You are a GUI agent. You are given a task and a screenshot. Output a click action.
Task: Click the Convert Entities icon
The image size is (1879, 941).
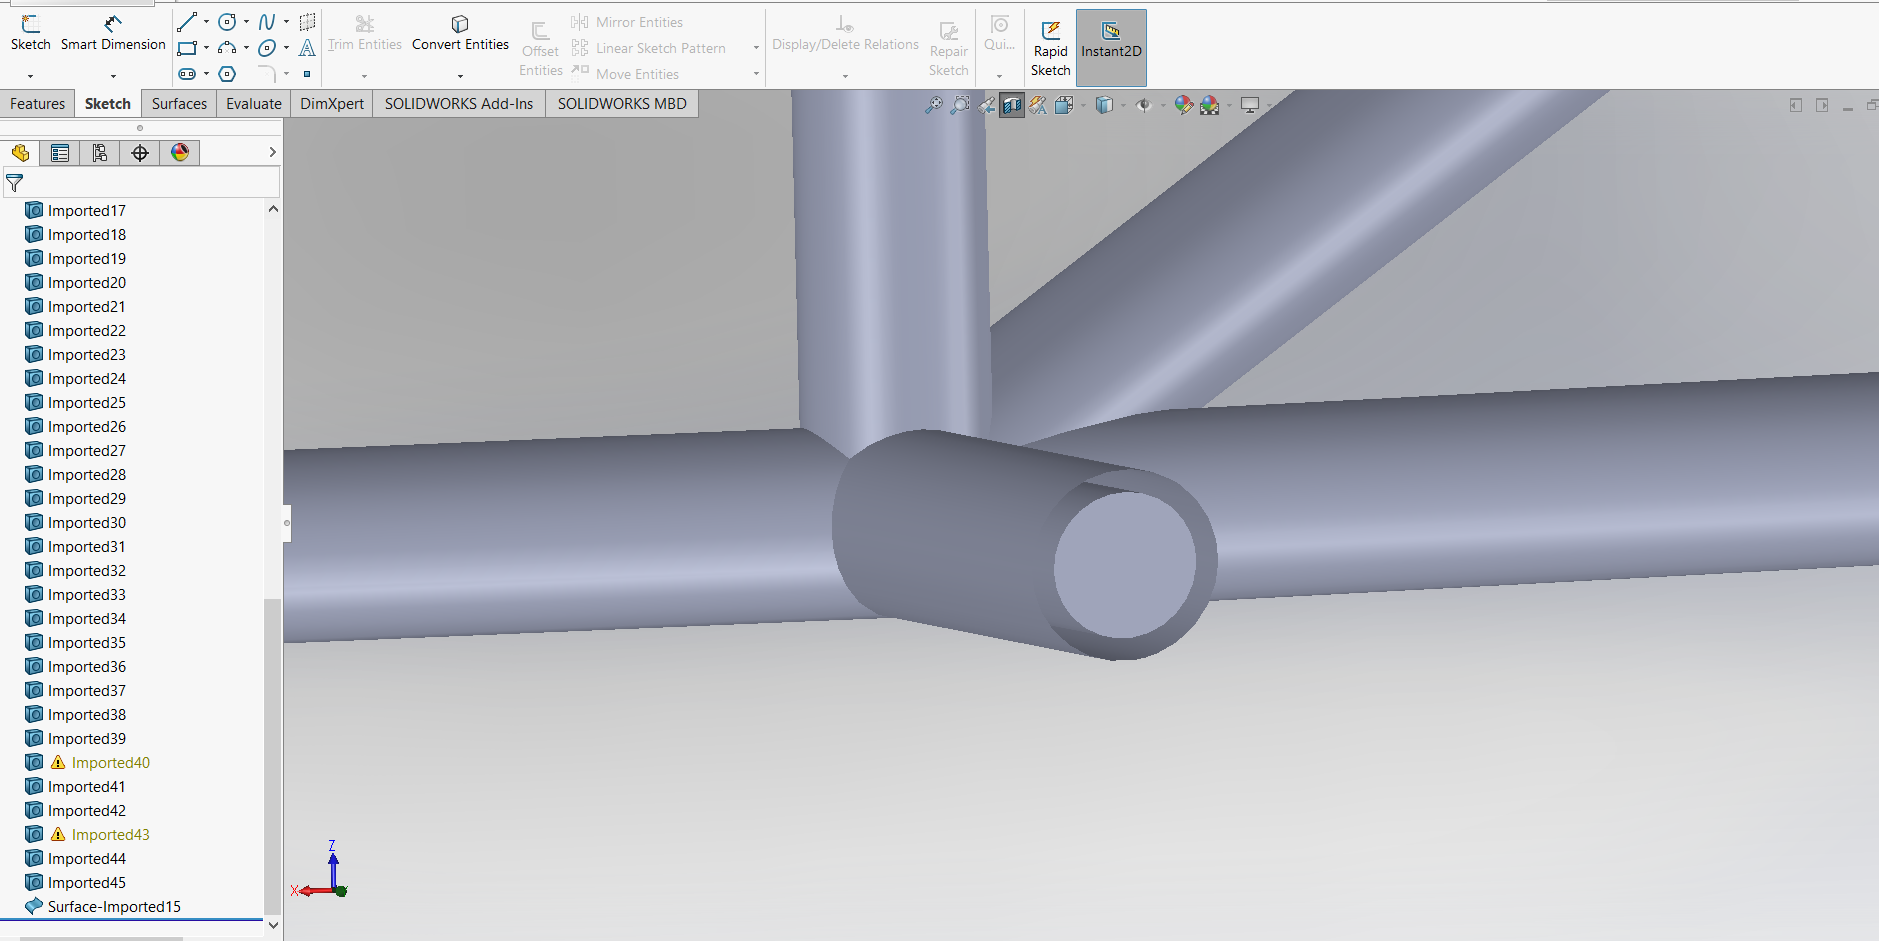tap(460, 24)
